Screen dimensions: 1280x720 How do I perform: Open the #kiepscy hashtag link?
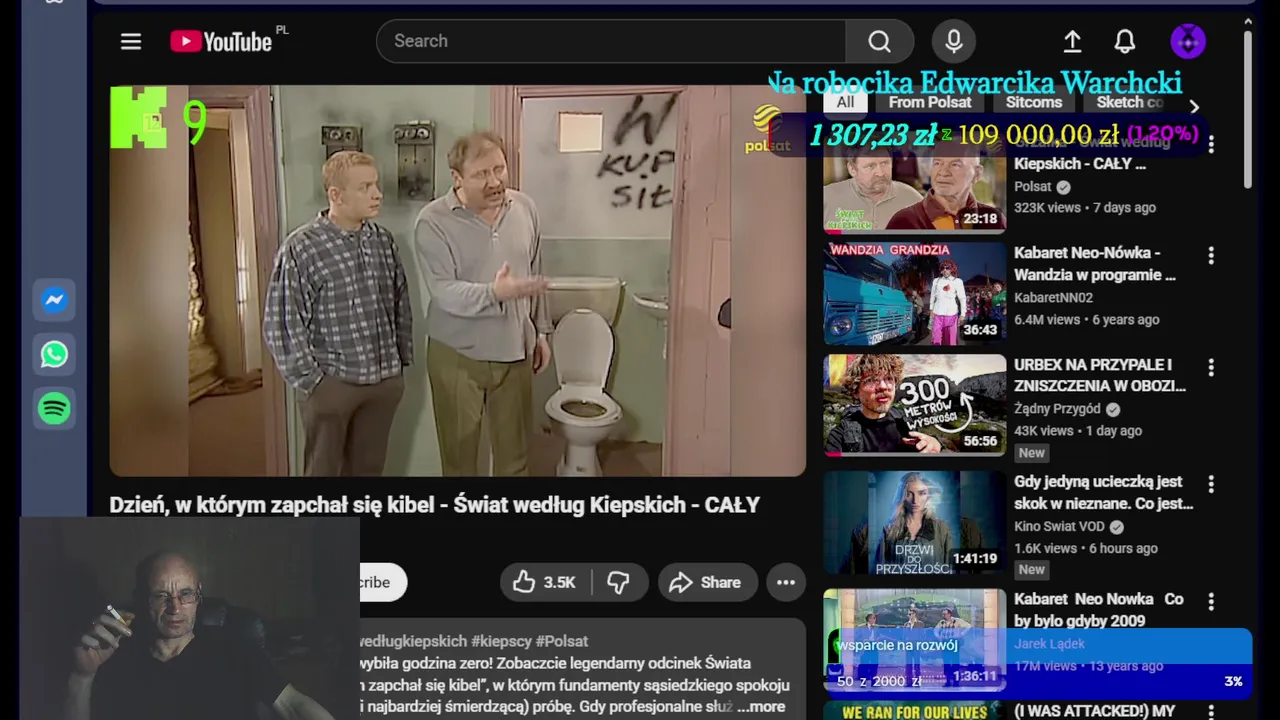click(x=501, y=641)
